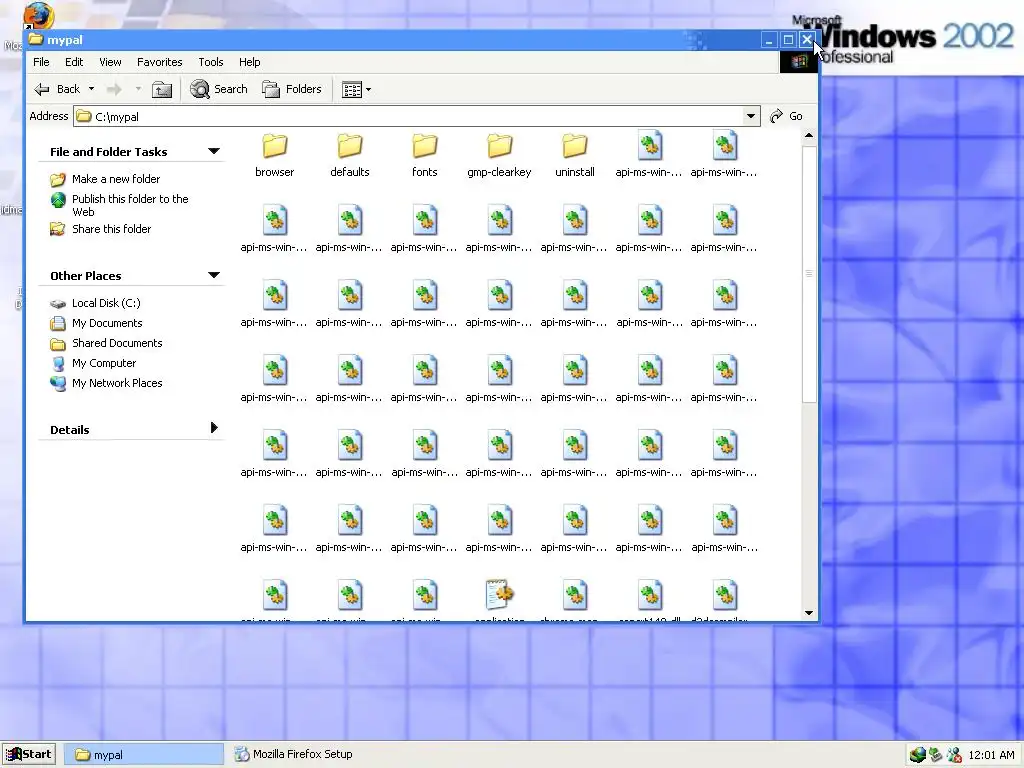Viewport: 1024px width, 768px height.
Task: Click the Safely Remove Hardware tray icon
Action: (x=936, y=755)
